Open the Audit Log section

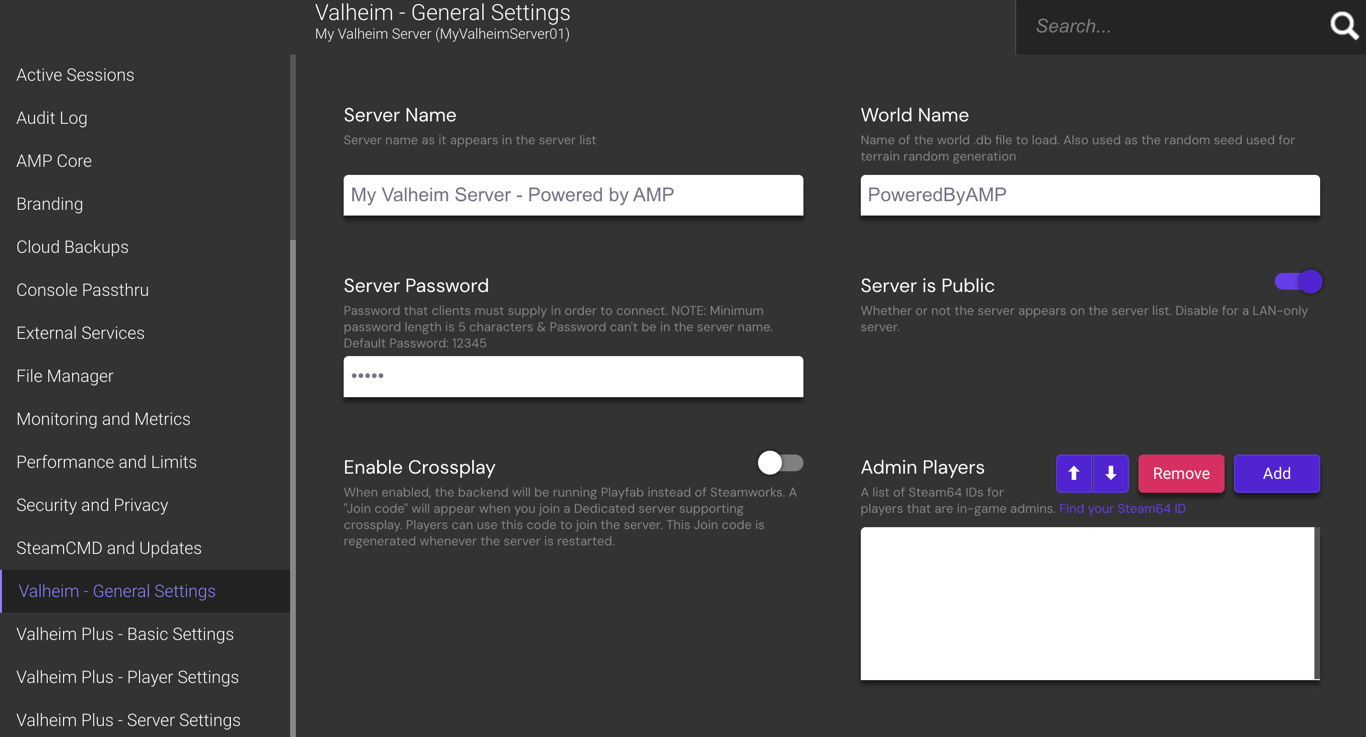tap(51, 117)
